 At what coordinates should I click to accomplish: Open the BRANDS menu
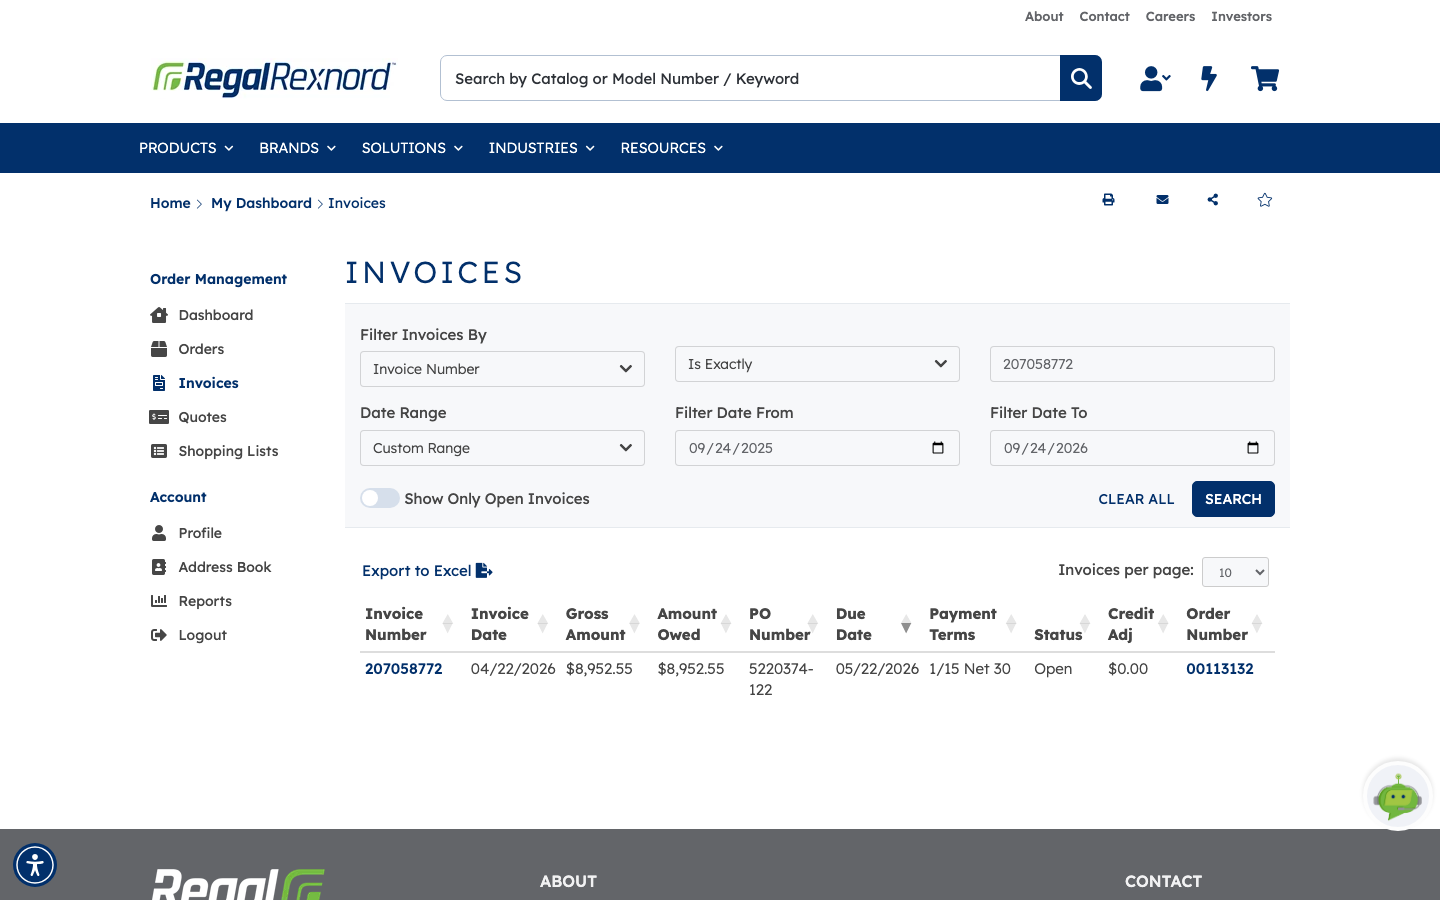click(297, 148)
